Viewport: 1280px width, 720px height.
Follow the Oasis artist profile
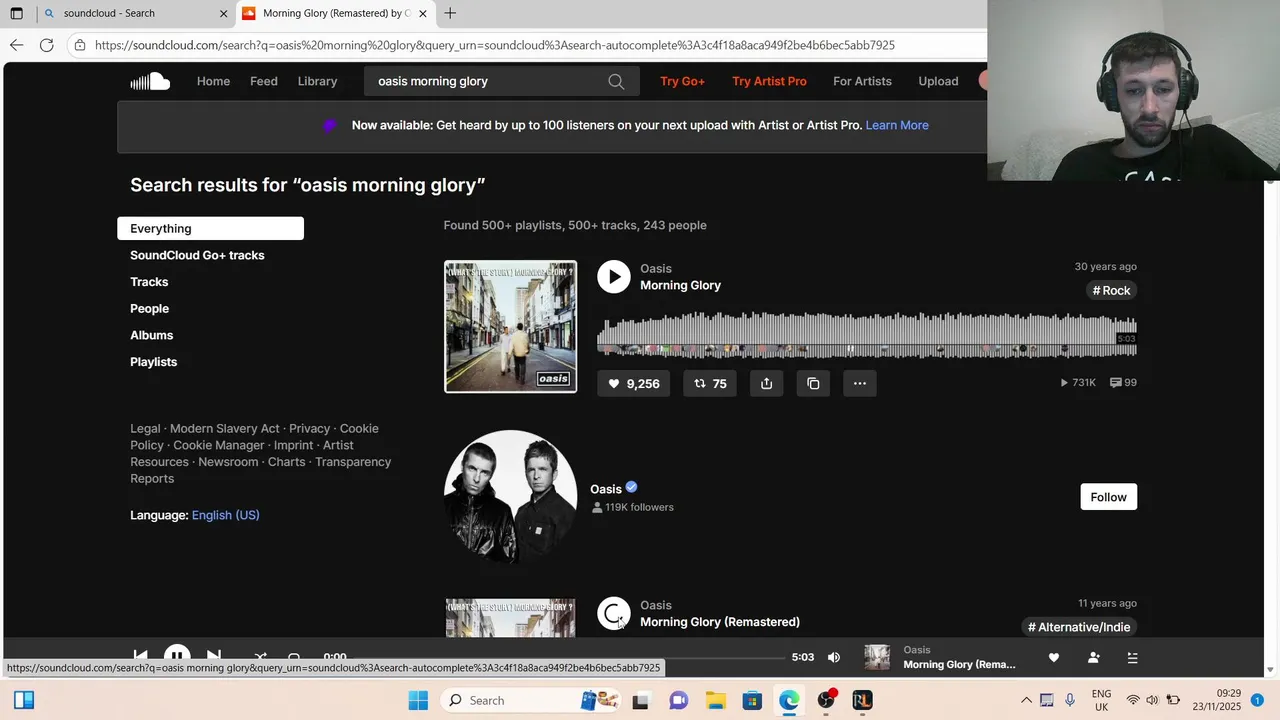click(x=1108, y=497)
